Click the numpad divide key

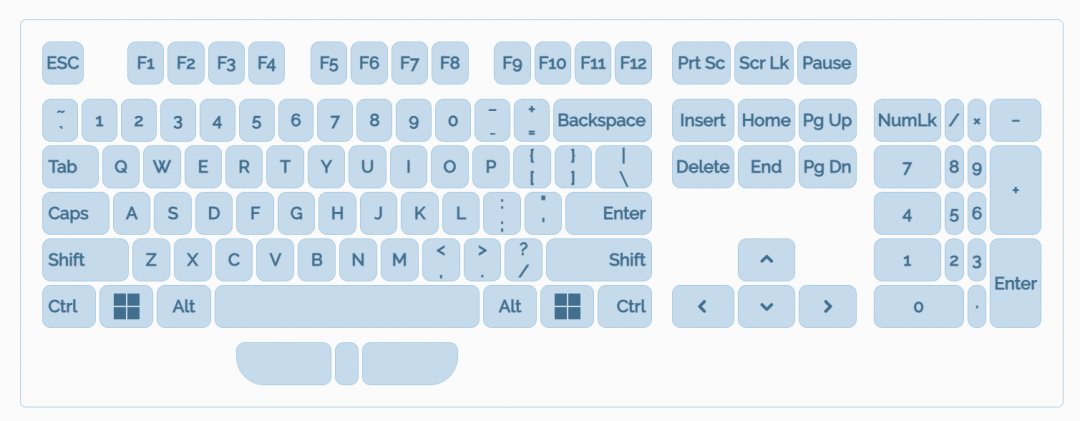tap(954, 121)
